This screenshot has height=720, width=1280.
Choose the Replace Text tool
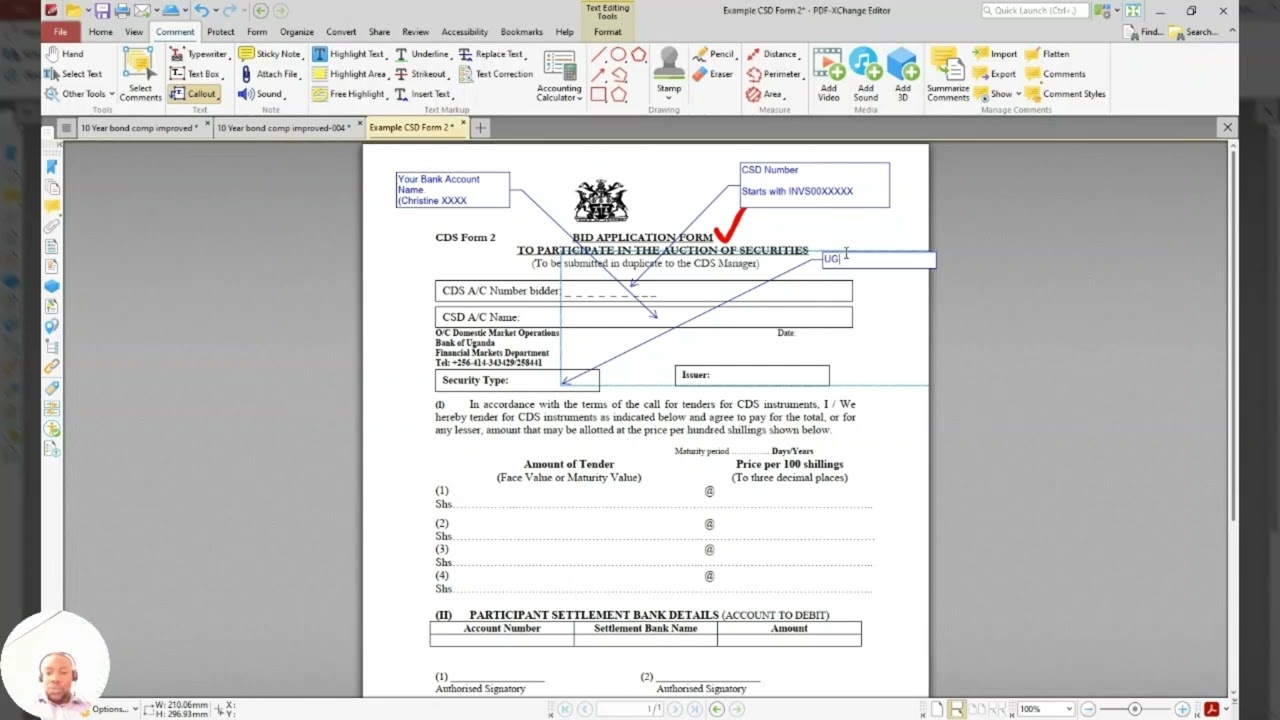tap(491, 54)
